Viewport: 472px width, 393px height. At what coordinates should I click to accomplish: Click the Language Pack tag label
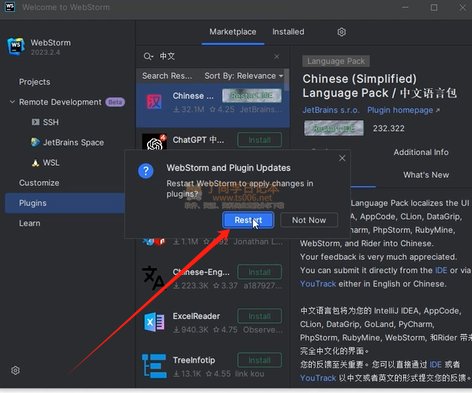[336, 61]
